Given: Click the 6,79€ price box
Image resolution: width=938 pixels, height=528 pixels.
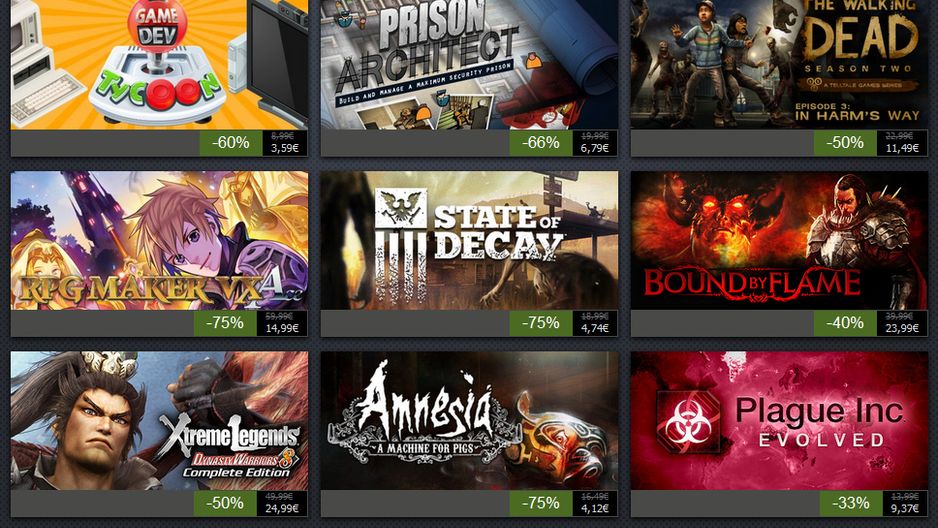Looking at the screenshot, I should [x=595, y=143].
